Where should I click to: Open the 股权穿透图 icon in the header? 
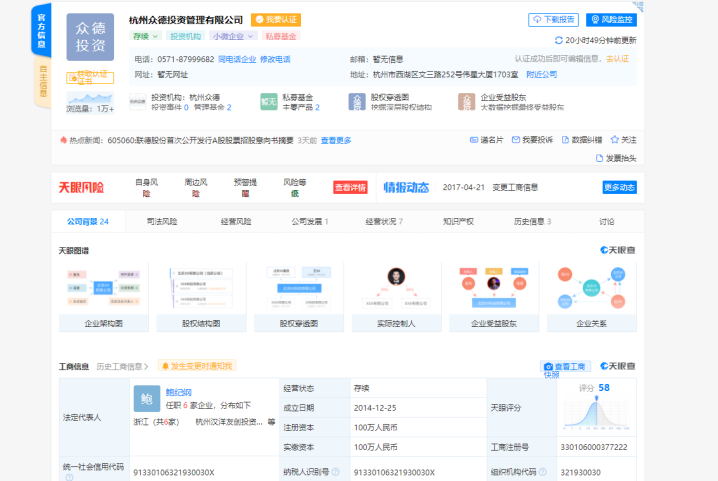(x=357, y=102)
